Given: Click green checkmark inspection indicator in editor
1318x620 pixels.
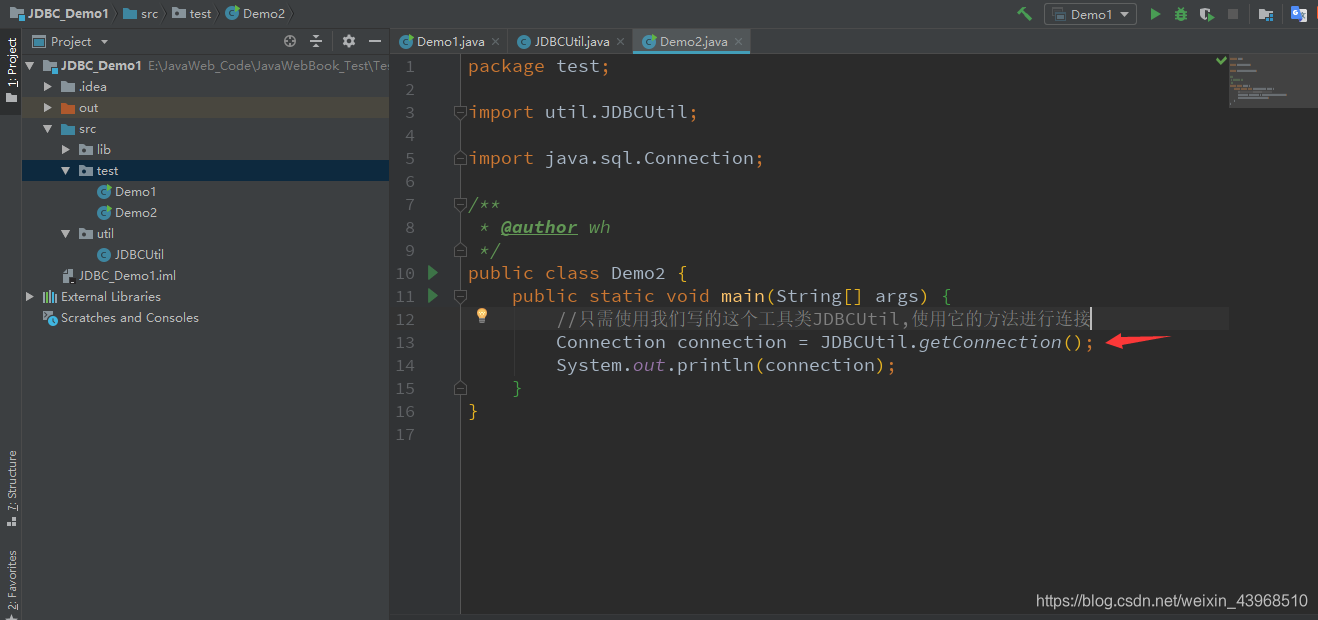Looking at the screenshot, I should (x=1221, y=61).
